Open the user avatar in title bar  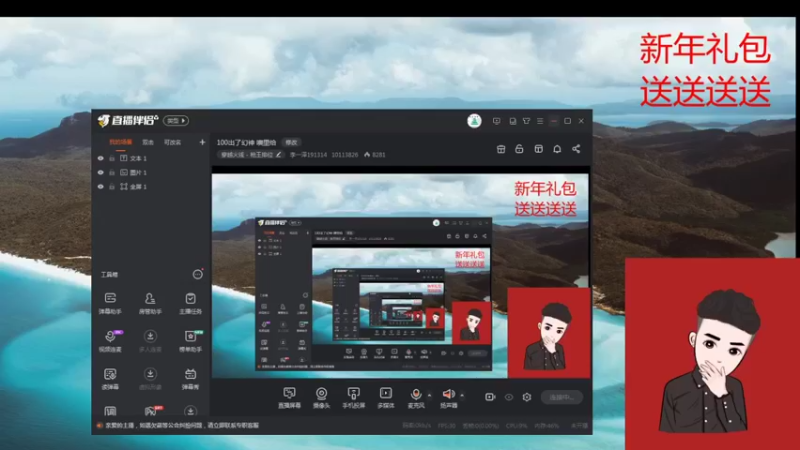pos(474,121)
